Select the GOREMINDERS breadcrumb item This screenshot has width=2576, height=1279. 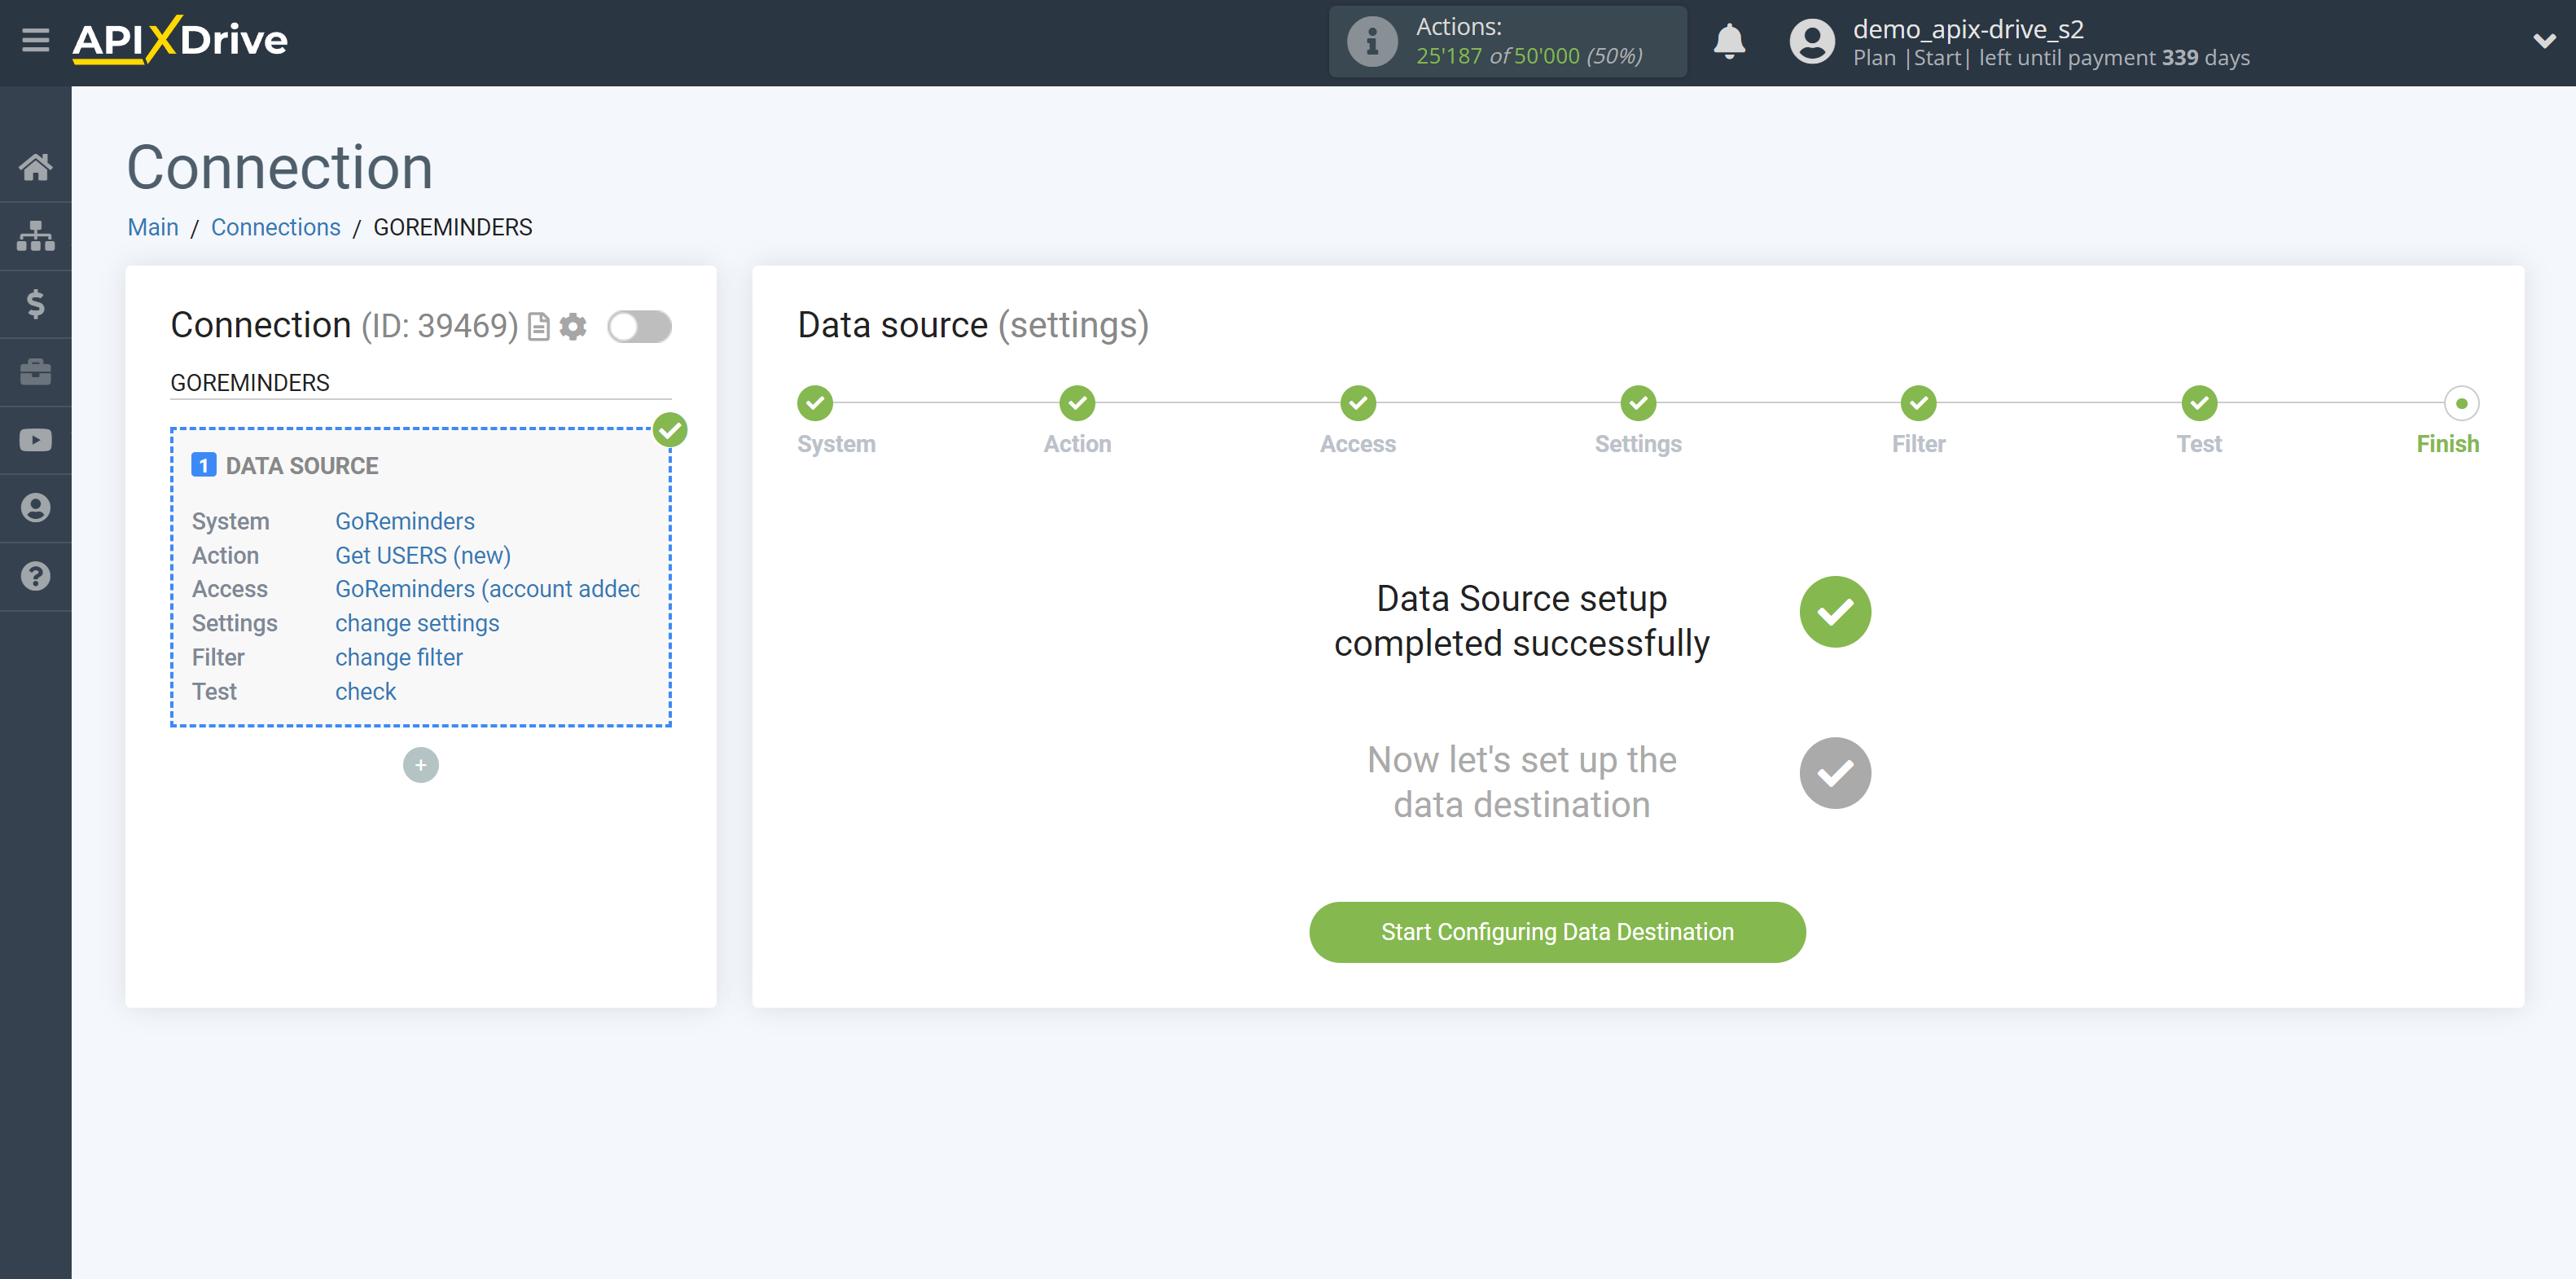tap(452, 226)
